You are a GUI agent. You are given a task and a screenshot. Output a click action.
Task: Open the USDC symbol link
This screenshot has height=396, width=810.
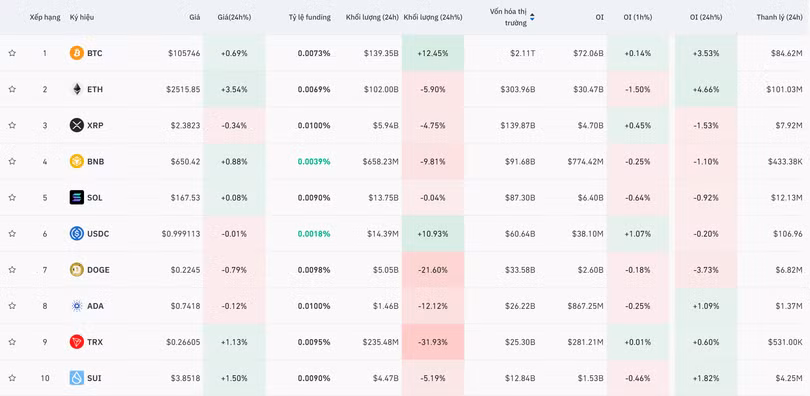click(98, 234)
